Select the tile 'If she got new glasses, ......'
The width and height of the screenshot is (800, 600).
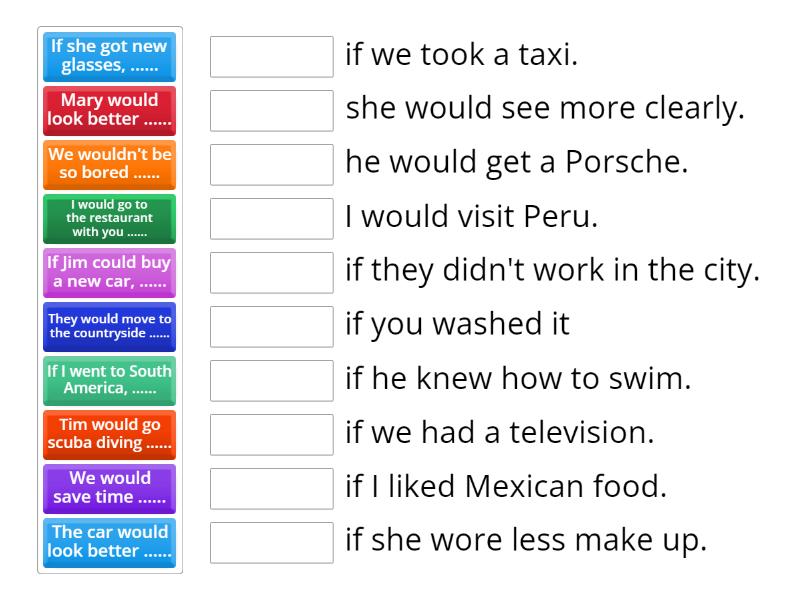click(109, 57)
